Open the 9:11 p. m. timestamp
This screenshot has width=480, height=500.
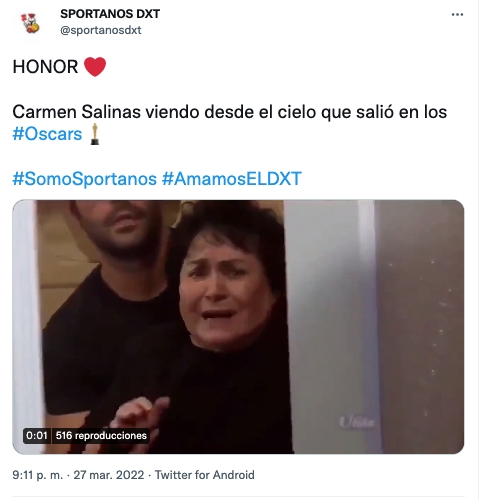[37, 475]
